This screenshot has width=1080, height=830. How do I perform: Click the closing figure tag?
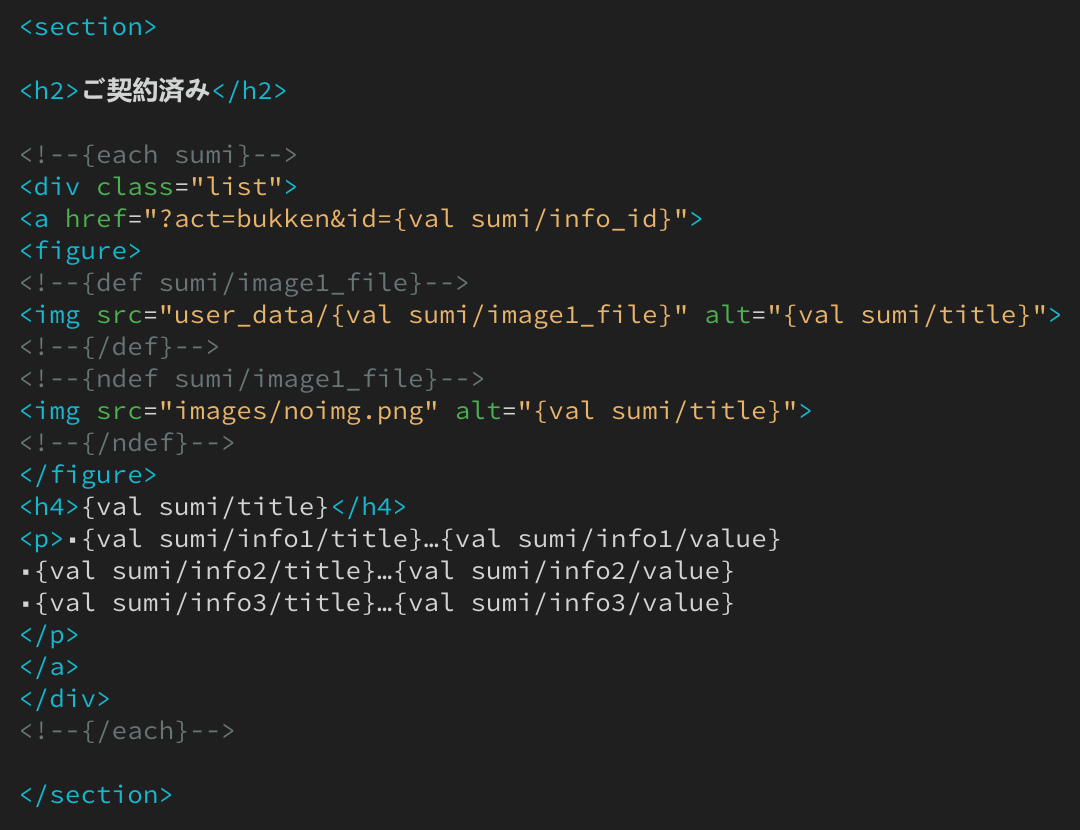[88, 475]
